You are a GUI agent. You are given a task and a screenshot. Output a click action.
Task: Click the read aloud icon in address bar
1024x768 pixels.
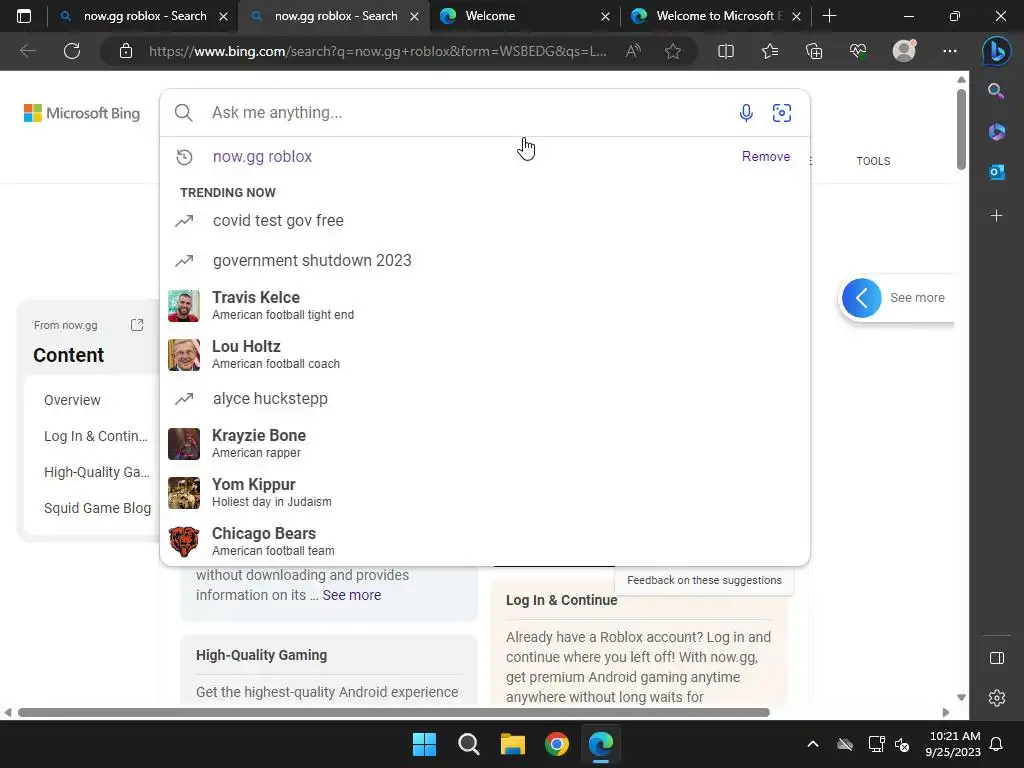633,51
